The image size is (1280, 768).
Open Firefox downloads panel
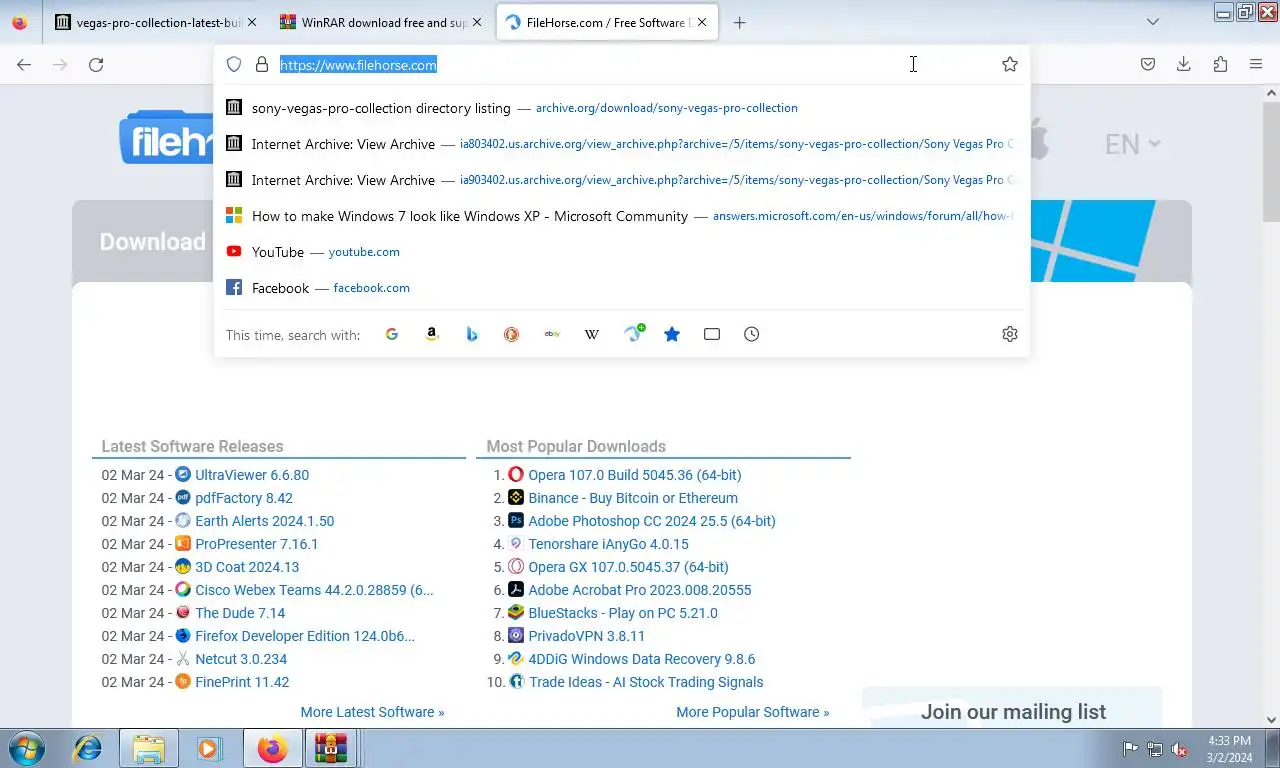(x=1184, y=64)
